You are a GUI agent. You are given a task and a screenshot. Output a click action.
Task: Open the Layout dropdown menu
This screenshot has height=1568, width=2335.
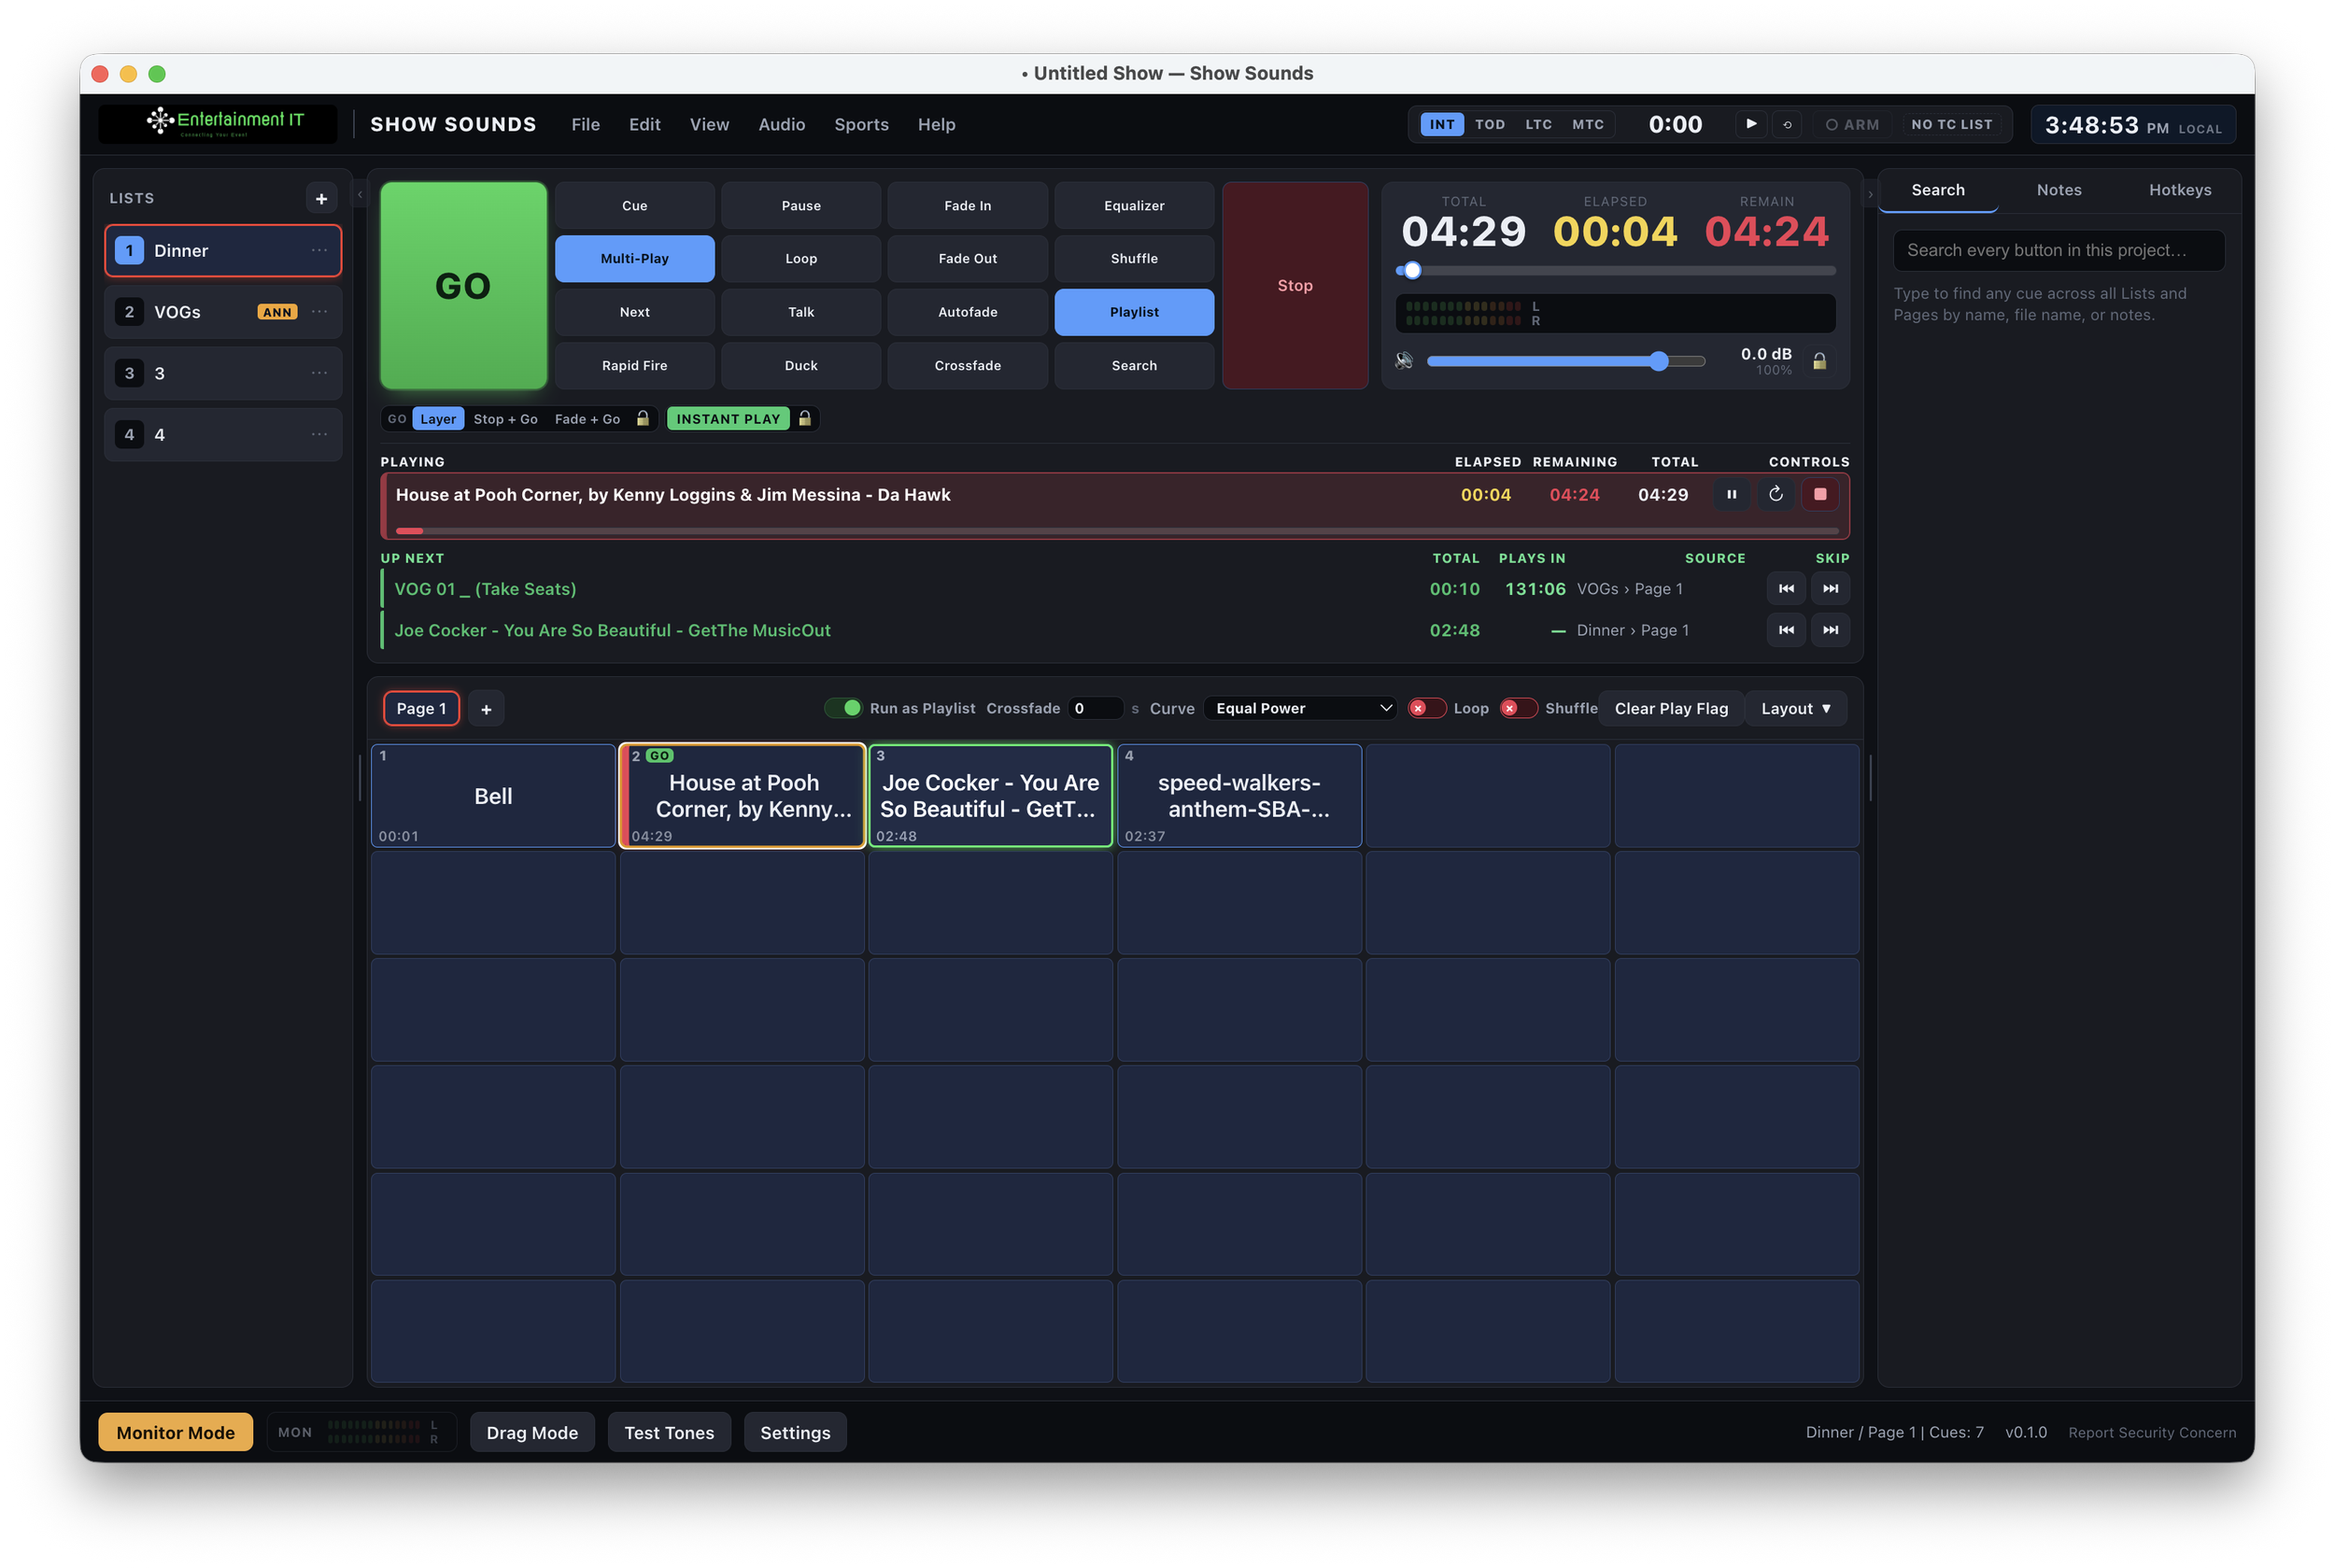pyautogui.click(x=1795, y=709)
